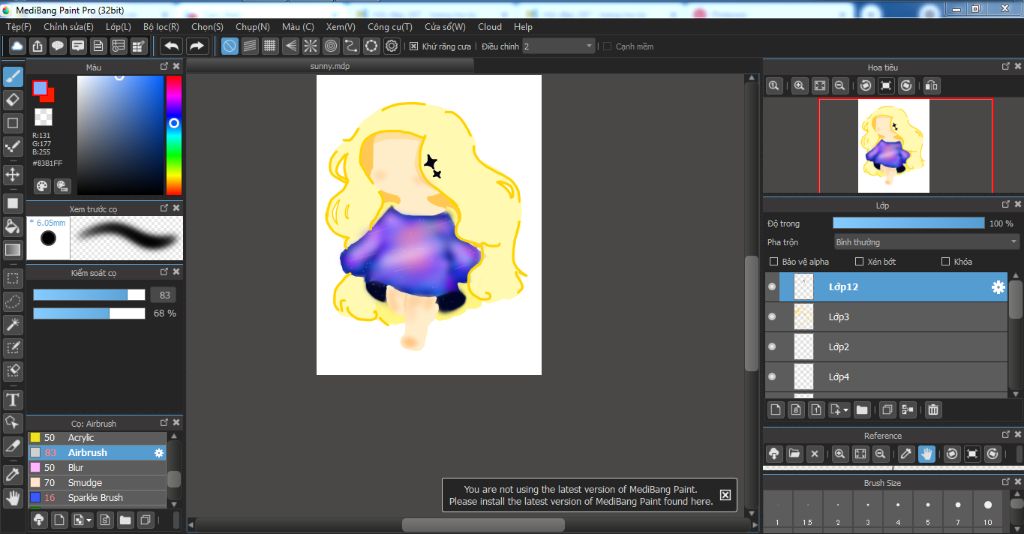The height and width of the screenshot is (534, 1024).
Task: Pick the Magic Wand selection tool
Action: (13, 325)
